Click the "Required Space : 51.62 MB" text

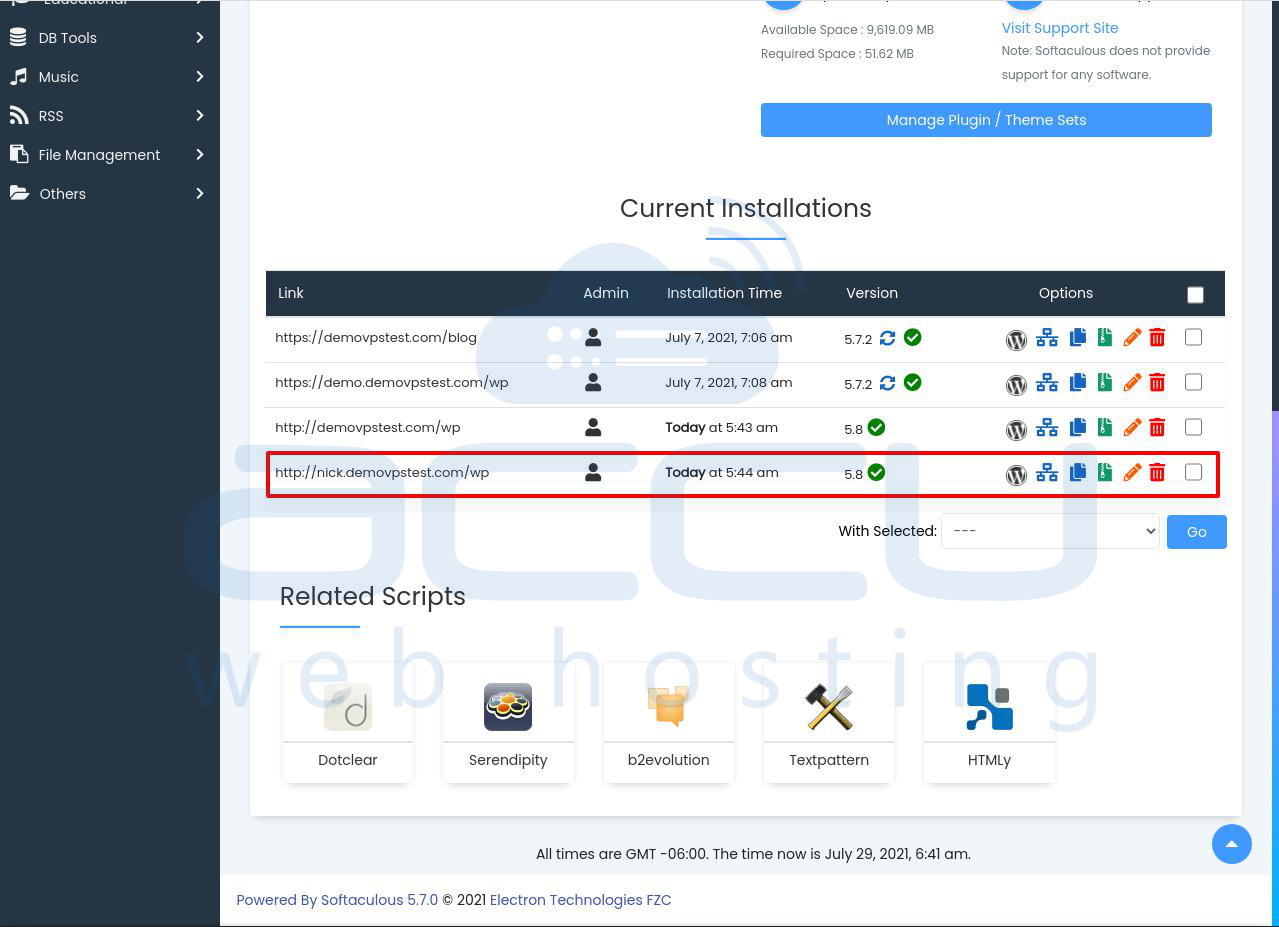pyautogui.click(x=838, y=54)
